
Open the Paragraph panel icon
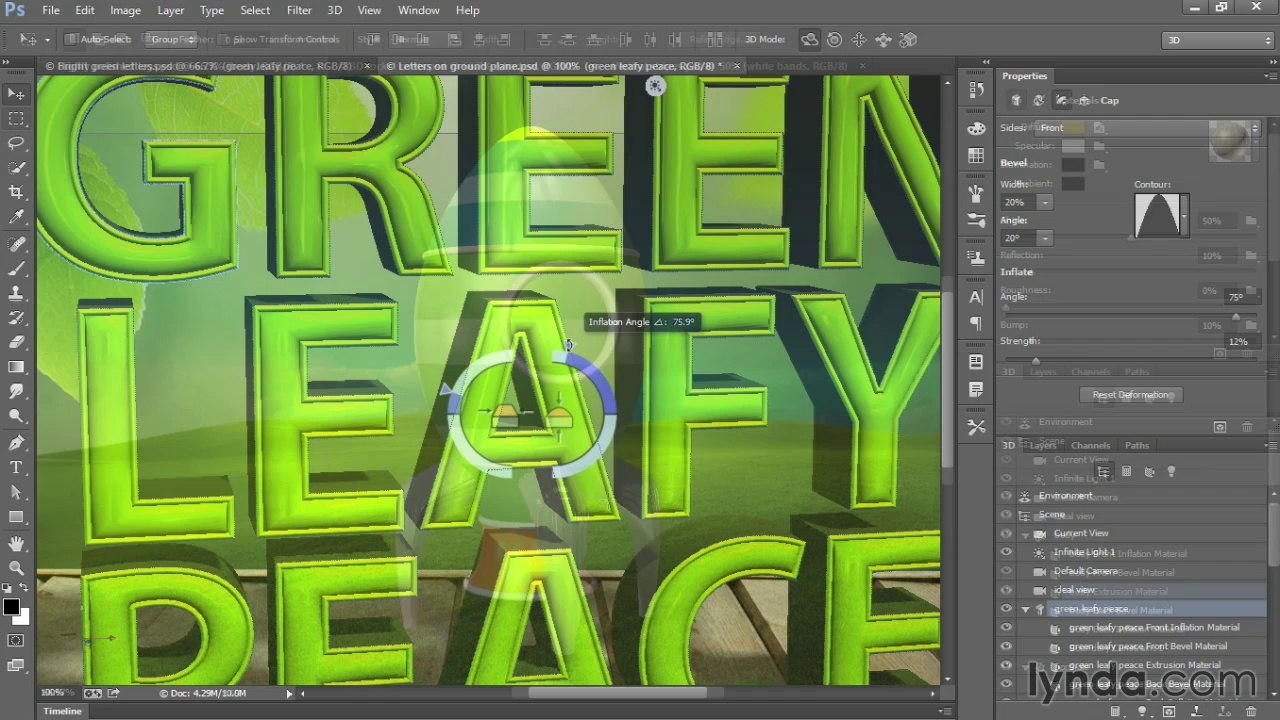coord(976,323)
